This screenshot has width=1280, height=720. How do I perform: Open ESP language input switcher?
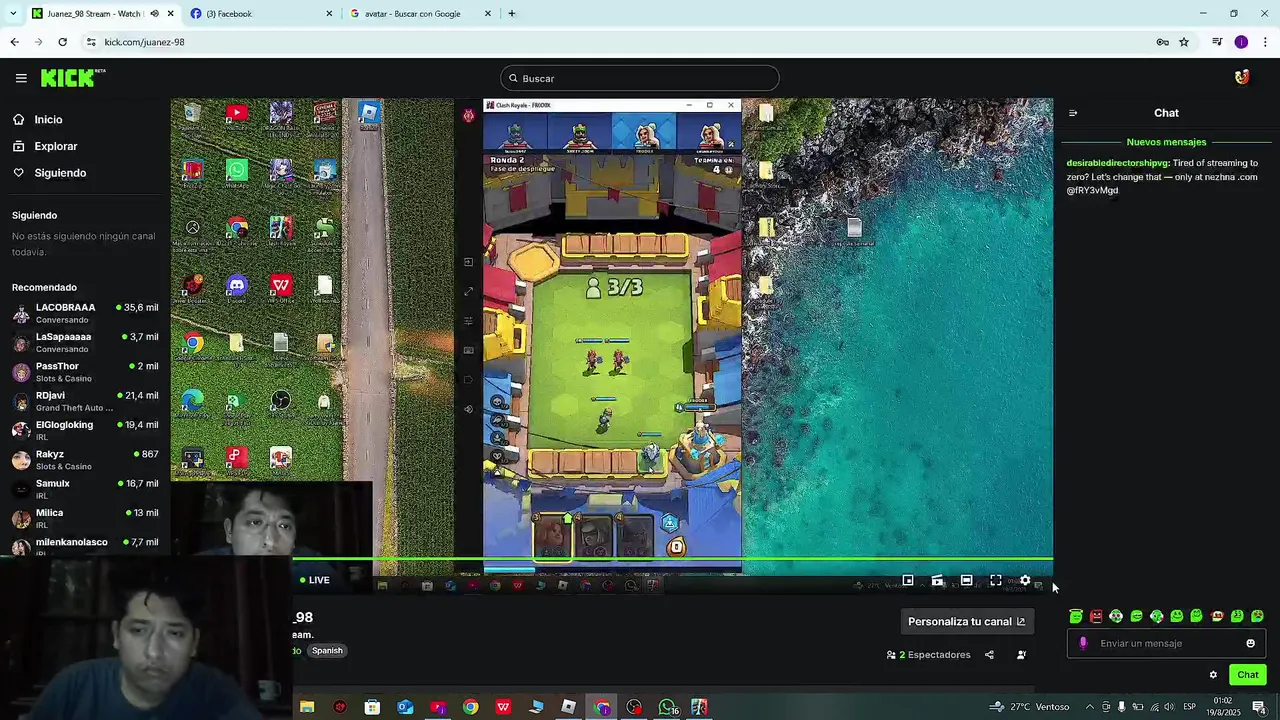pyautogui.click(x=1190, y=707)
